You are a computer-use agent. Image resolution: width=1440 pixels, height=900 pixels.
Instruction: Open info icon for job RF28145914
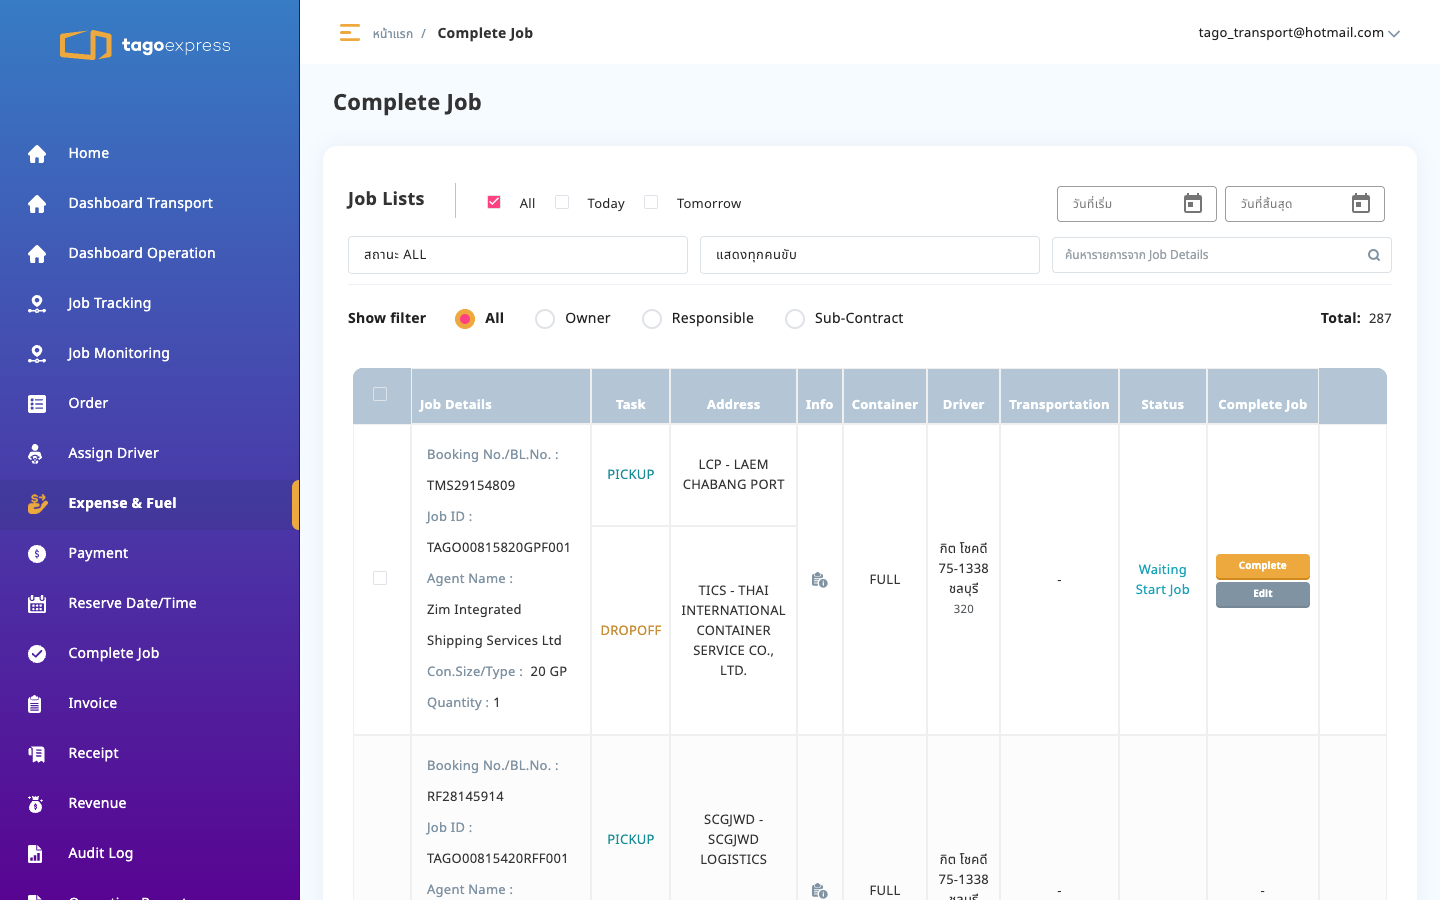point(819,891)
